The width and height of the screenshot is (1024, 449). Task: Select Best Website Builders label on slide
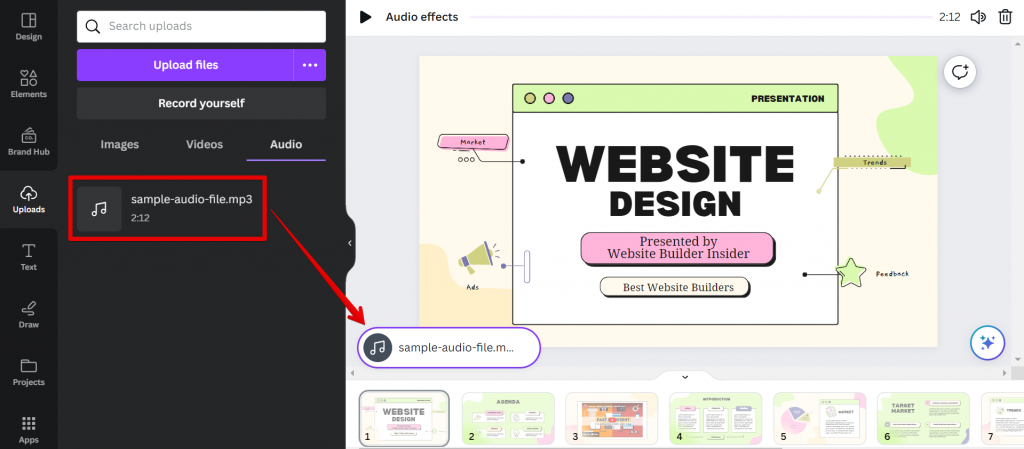pos(675,287)
